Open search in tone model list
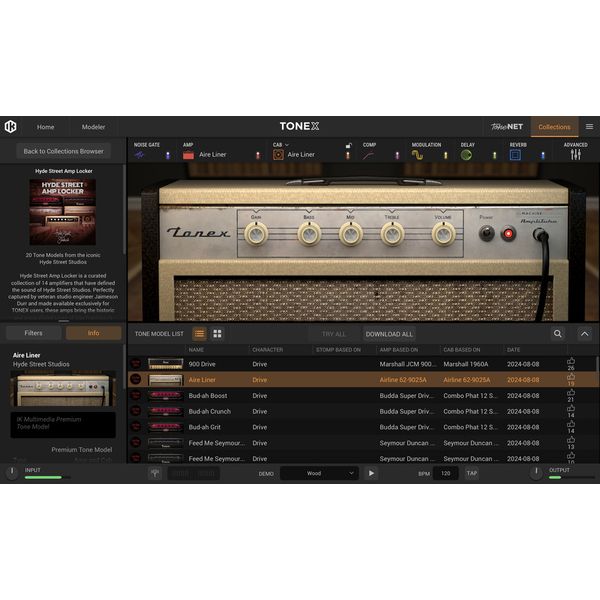 pos(558,334)
